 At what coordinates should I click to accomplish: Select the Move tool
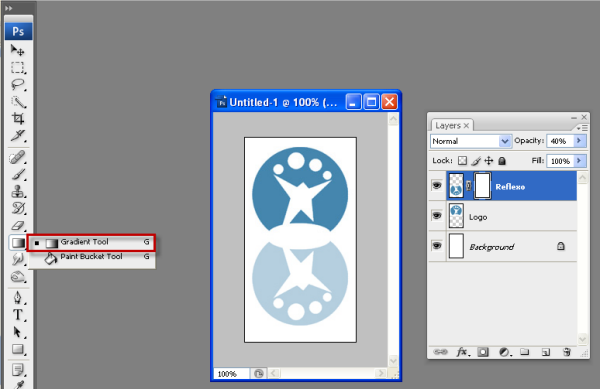point(18,50)
